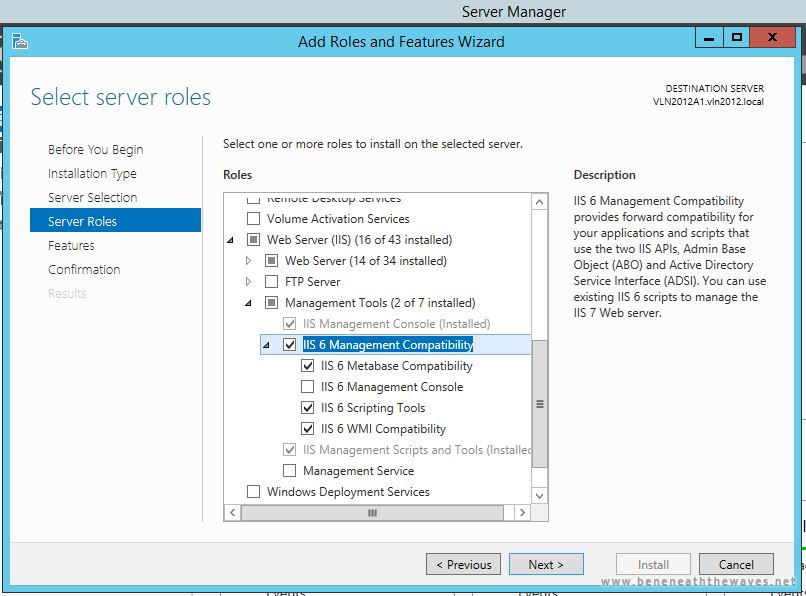Collapse the Web Server (IIS) tree node
Image resolution: width=806 pixels, height=596 pixels.
pos(230,240)
